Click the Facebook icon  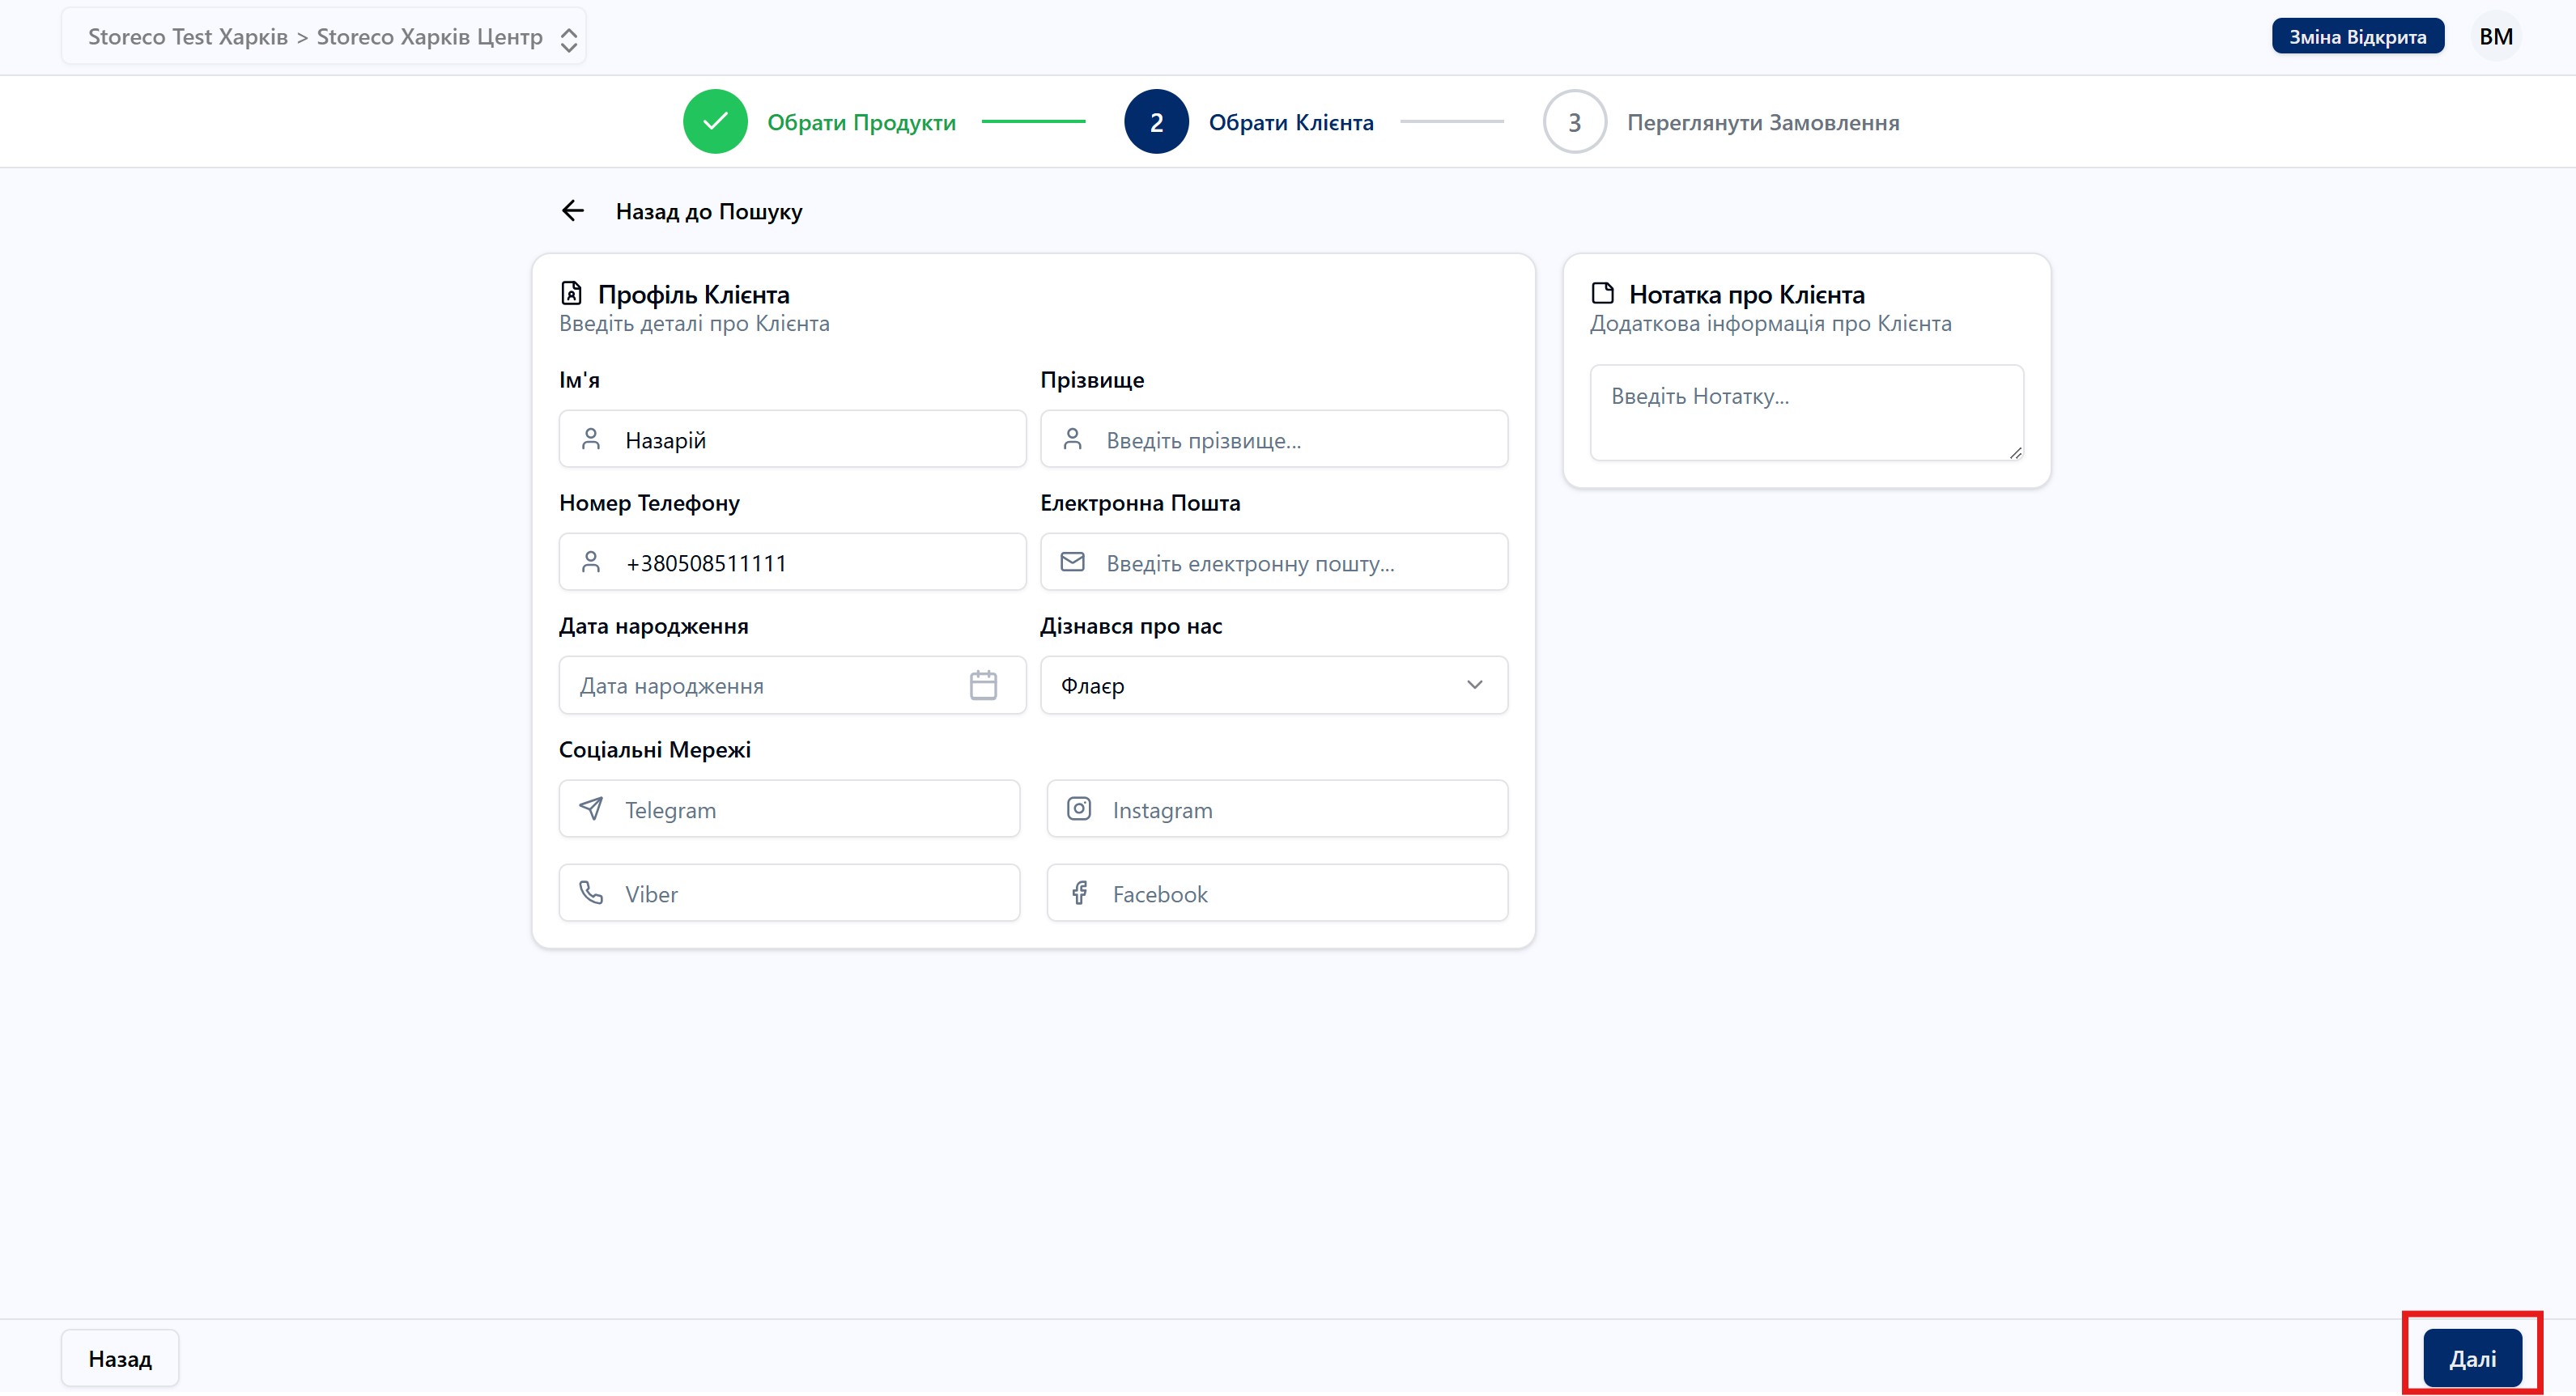pos(1078,892)
